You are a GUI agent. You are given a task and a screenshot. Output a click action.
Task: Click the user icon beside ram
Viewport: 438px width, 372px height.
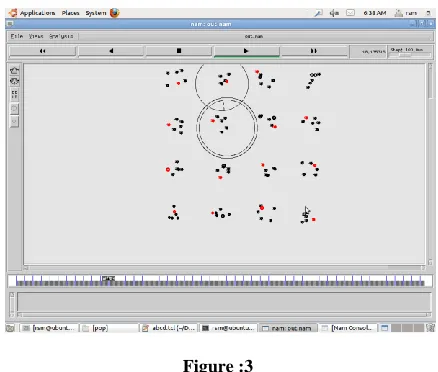click(x=398, y=13)
